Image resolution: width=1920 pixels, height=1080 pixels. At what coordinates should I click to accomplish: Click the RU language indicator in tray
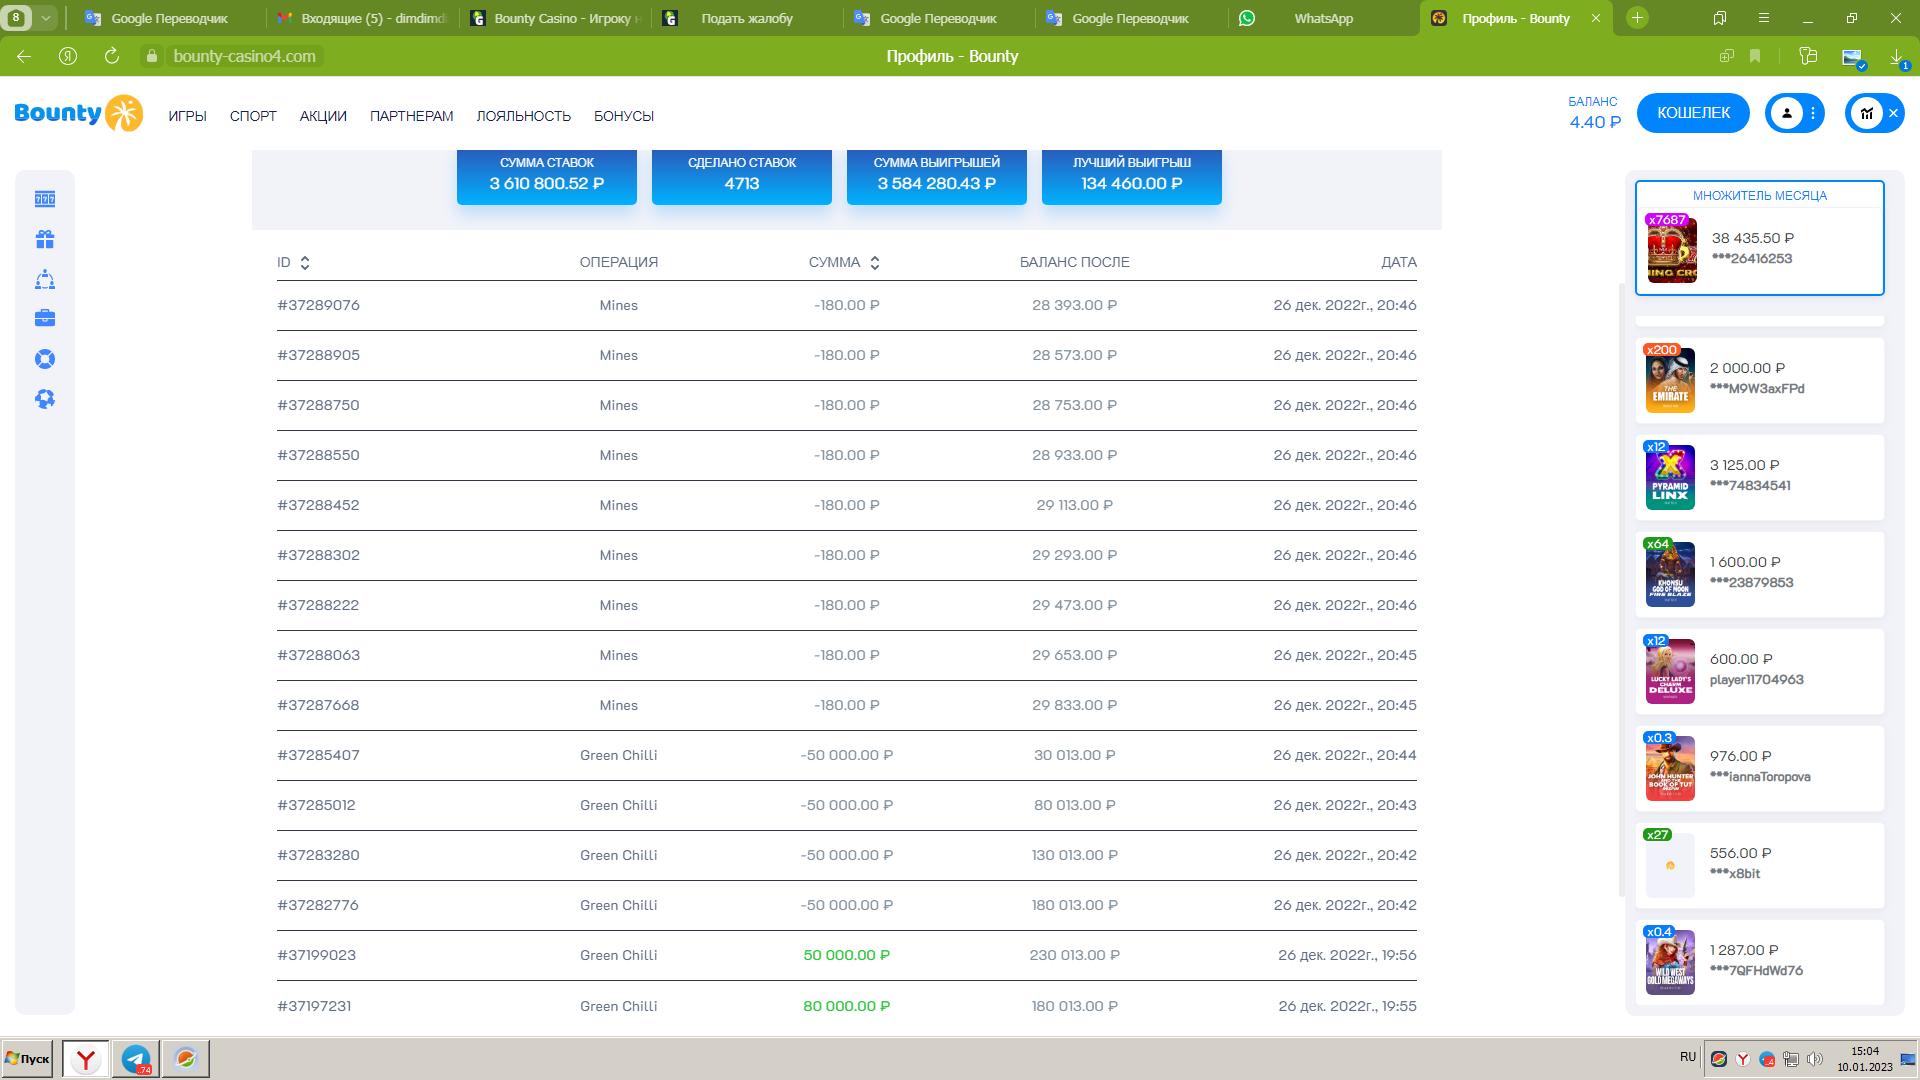pyautogui.click(x=1688, y=1057)
